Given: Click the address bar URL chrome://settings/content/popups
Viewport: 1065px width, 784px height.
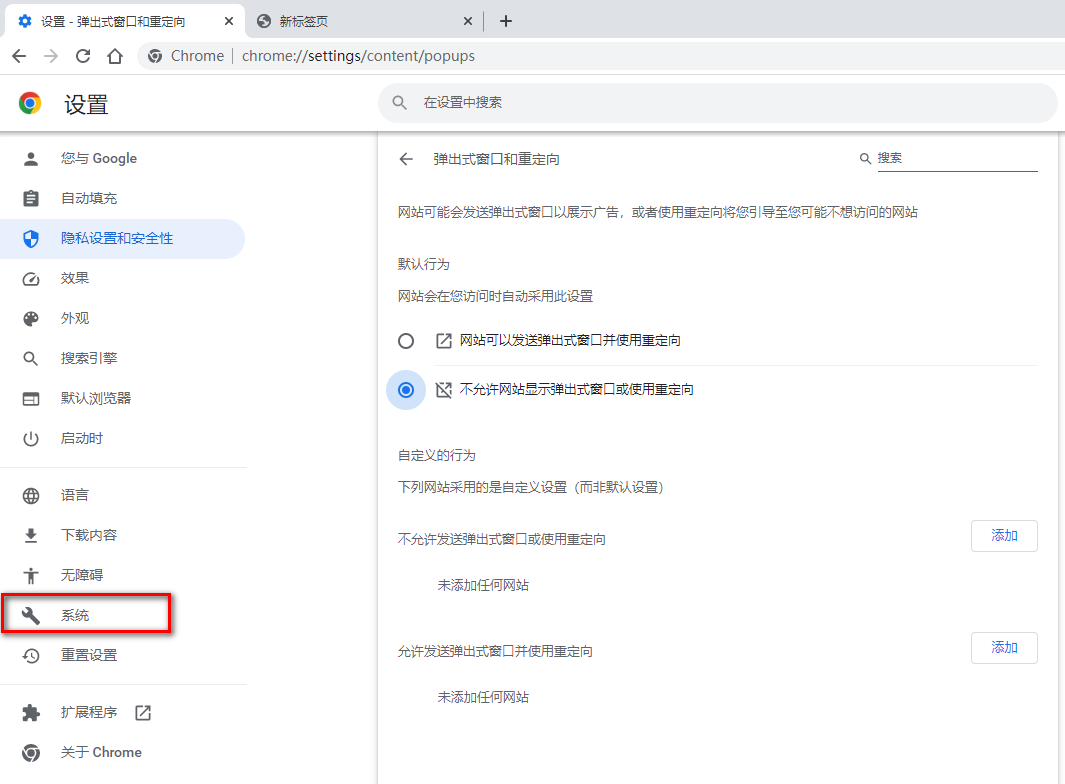Looking at the screenshot, I should point(358,56).
